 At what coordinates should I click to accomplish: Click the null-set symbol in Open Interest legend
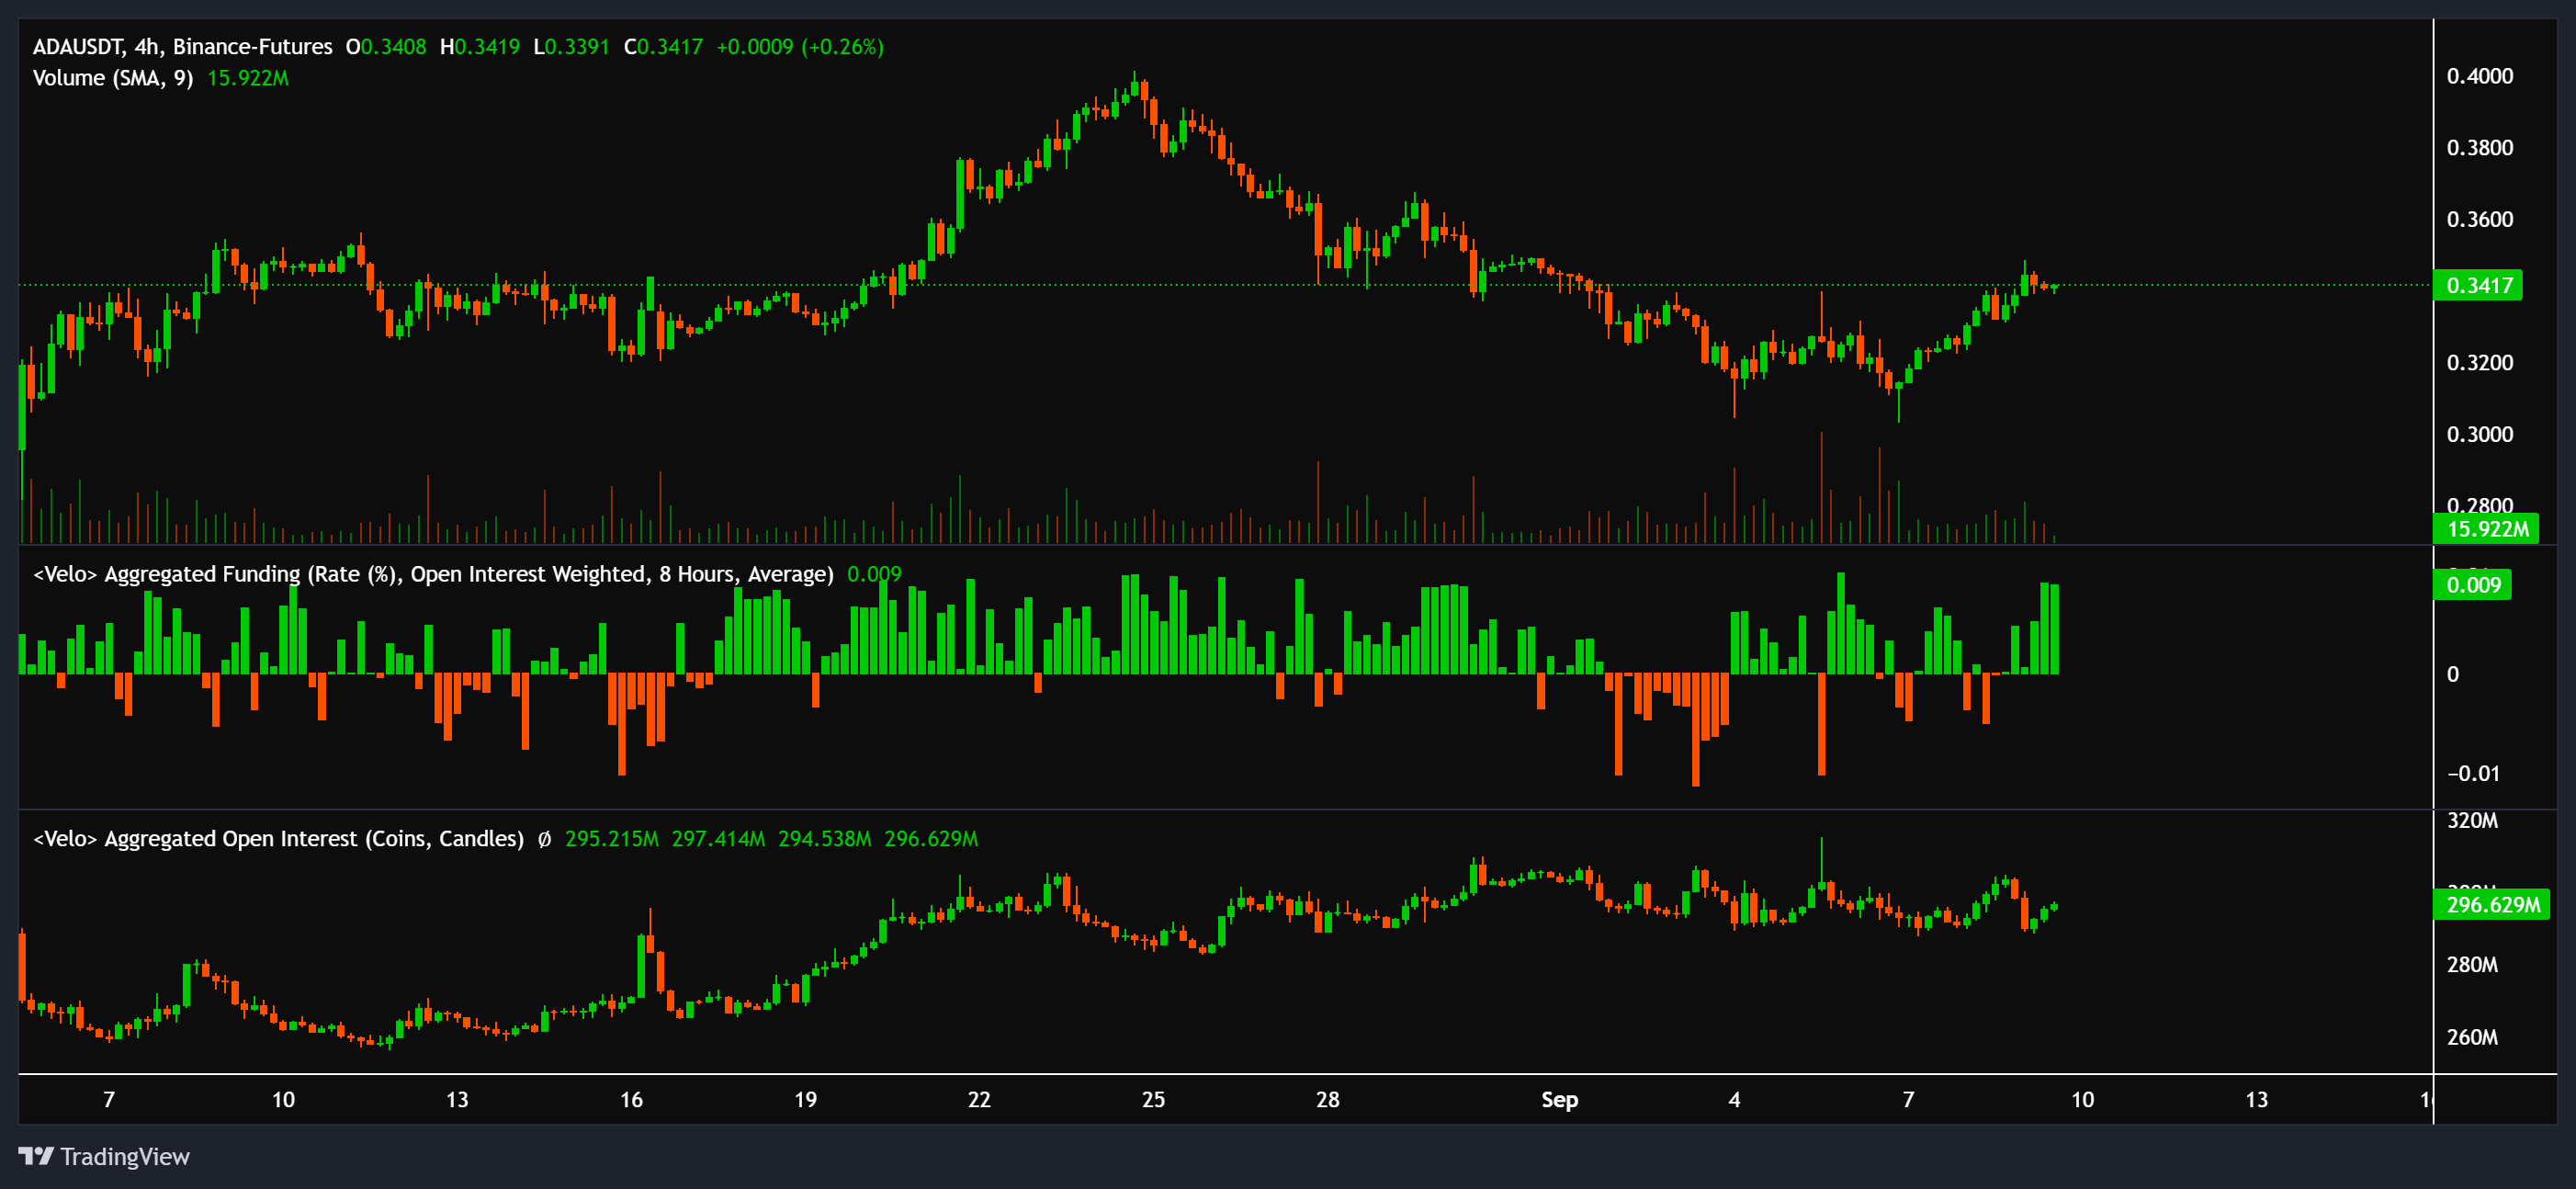[x=544, y=839]
